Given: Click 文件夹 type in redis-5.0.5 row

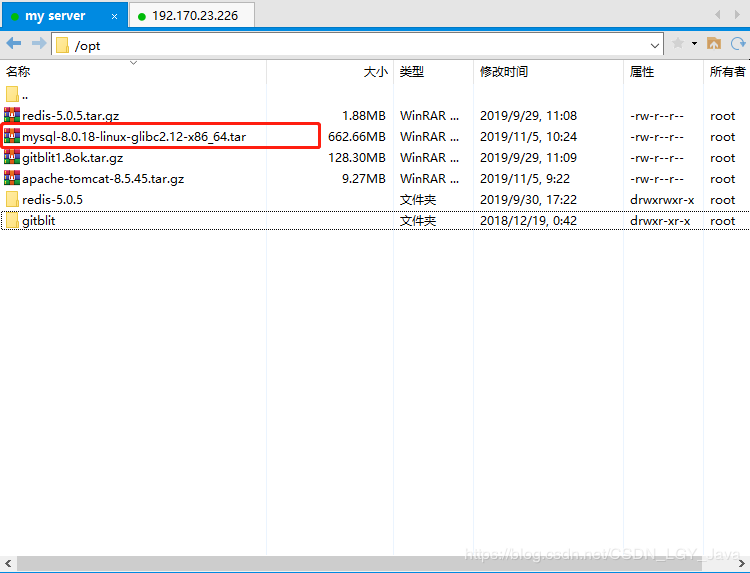Looking at the screenshot, I should click(x=418, y=199).
